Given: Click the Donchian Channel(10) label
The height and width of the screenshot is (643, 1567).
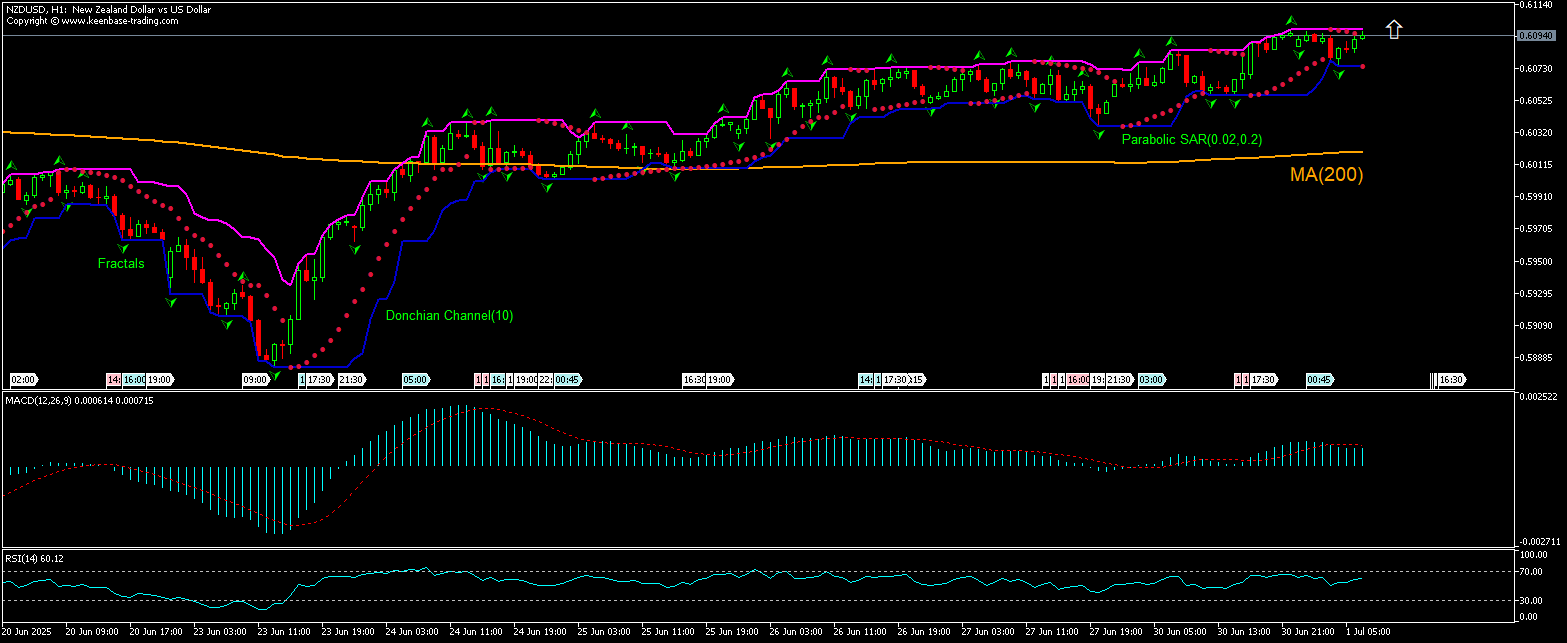Looking at the screenshot, I should tap(449, 315).
